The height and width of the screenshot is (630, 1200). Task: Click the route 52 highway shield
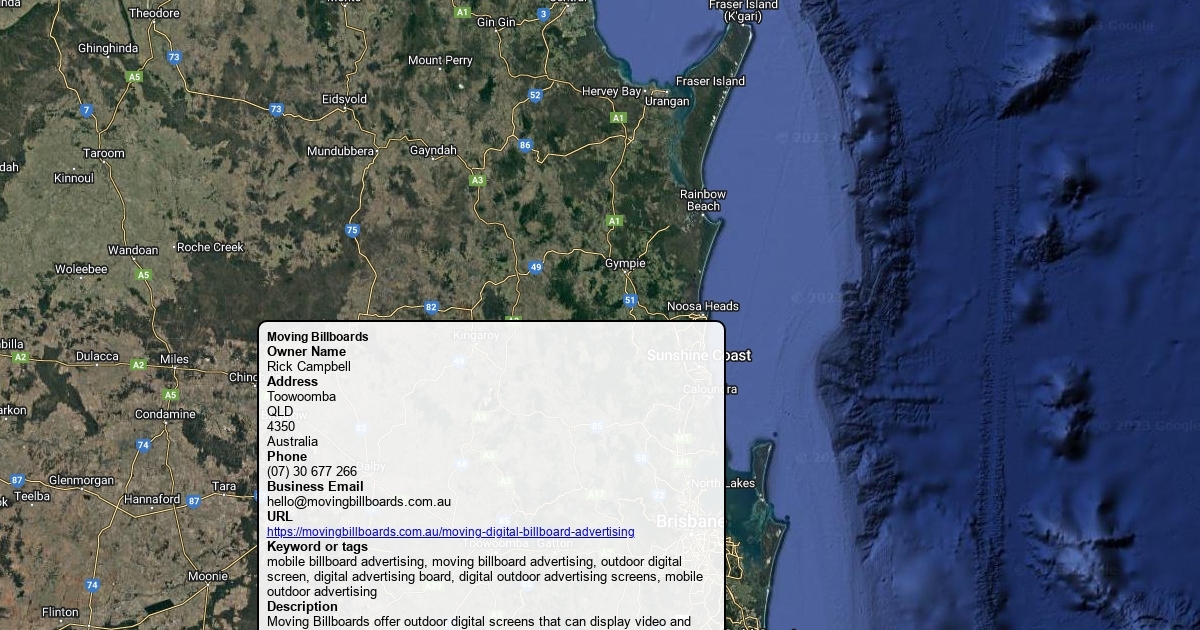pos(535,96)
